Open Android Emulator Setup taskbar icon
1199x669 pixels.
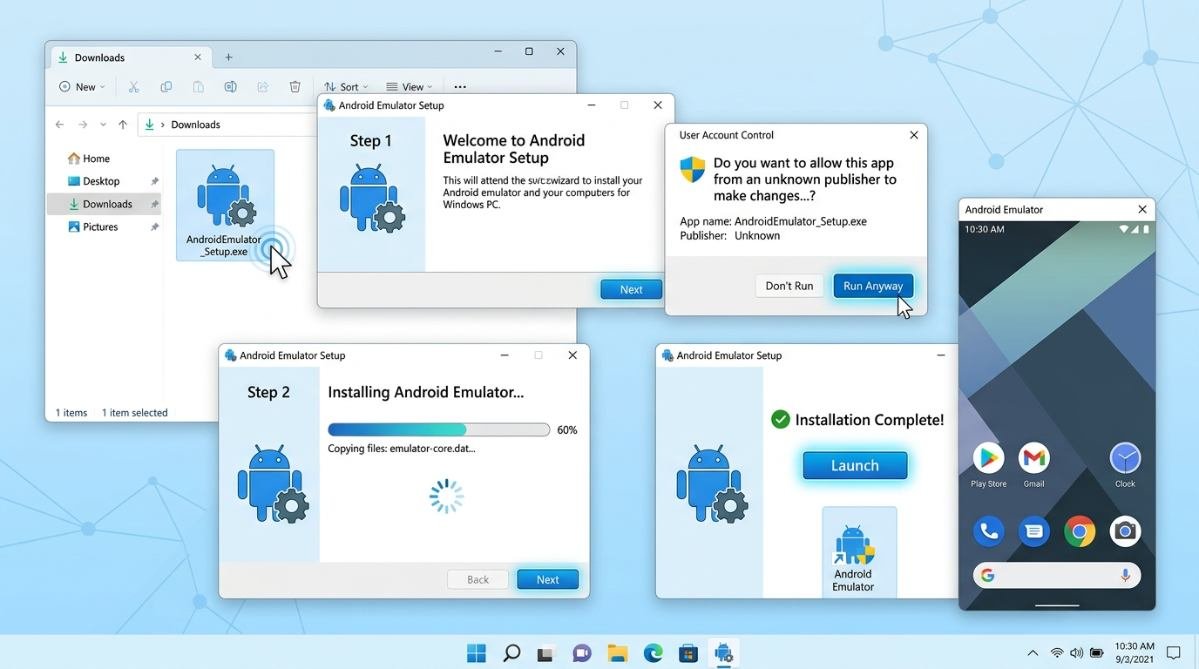click(x=723, y=653)
